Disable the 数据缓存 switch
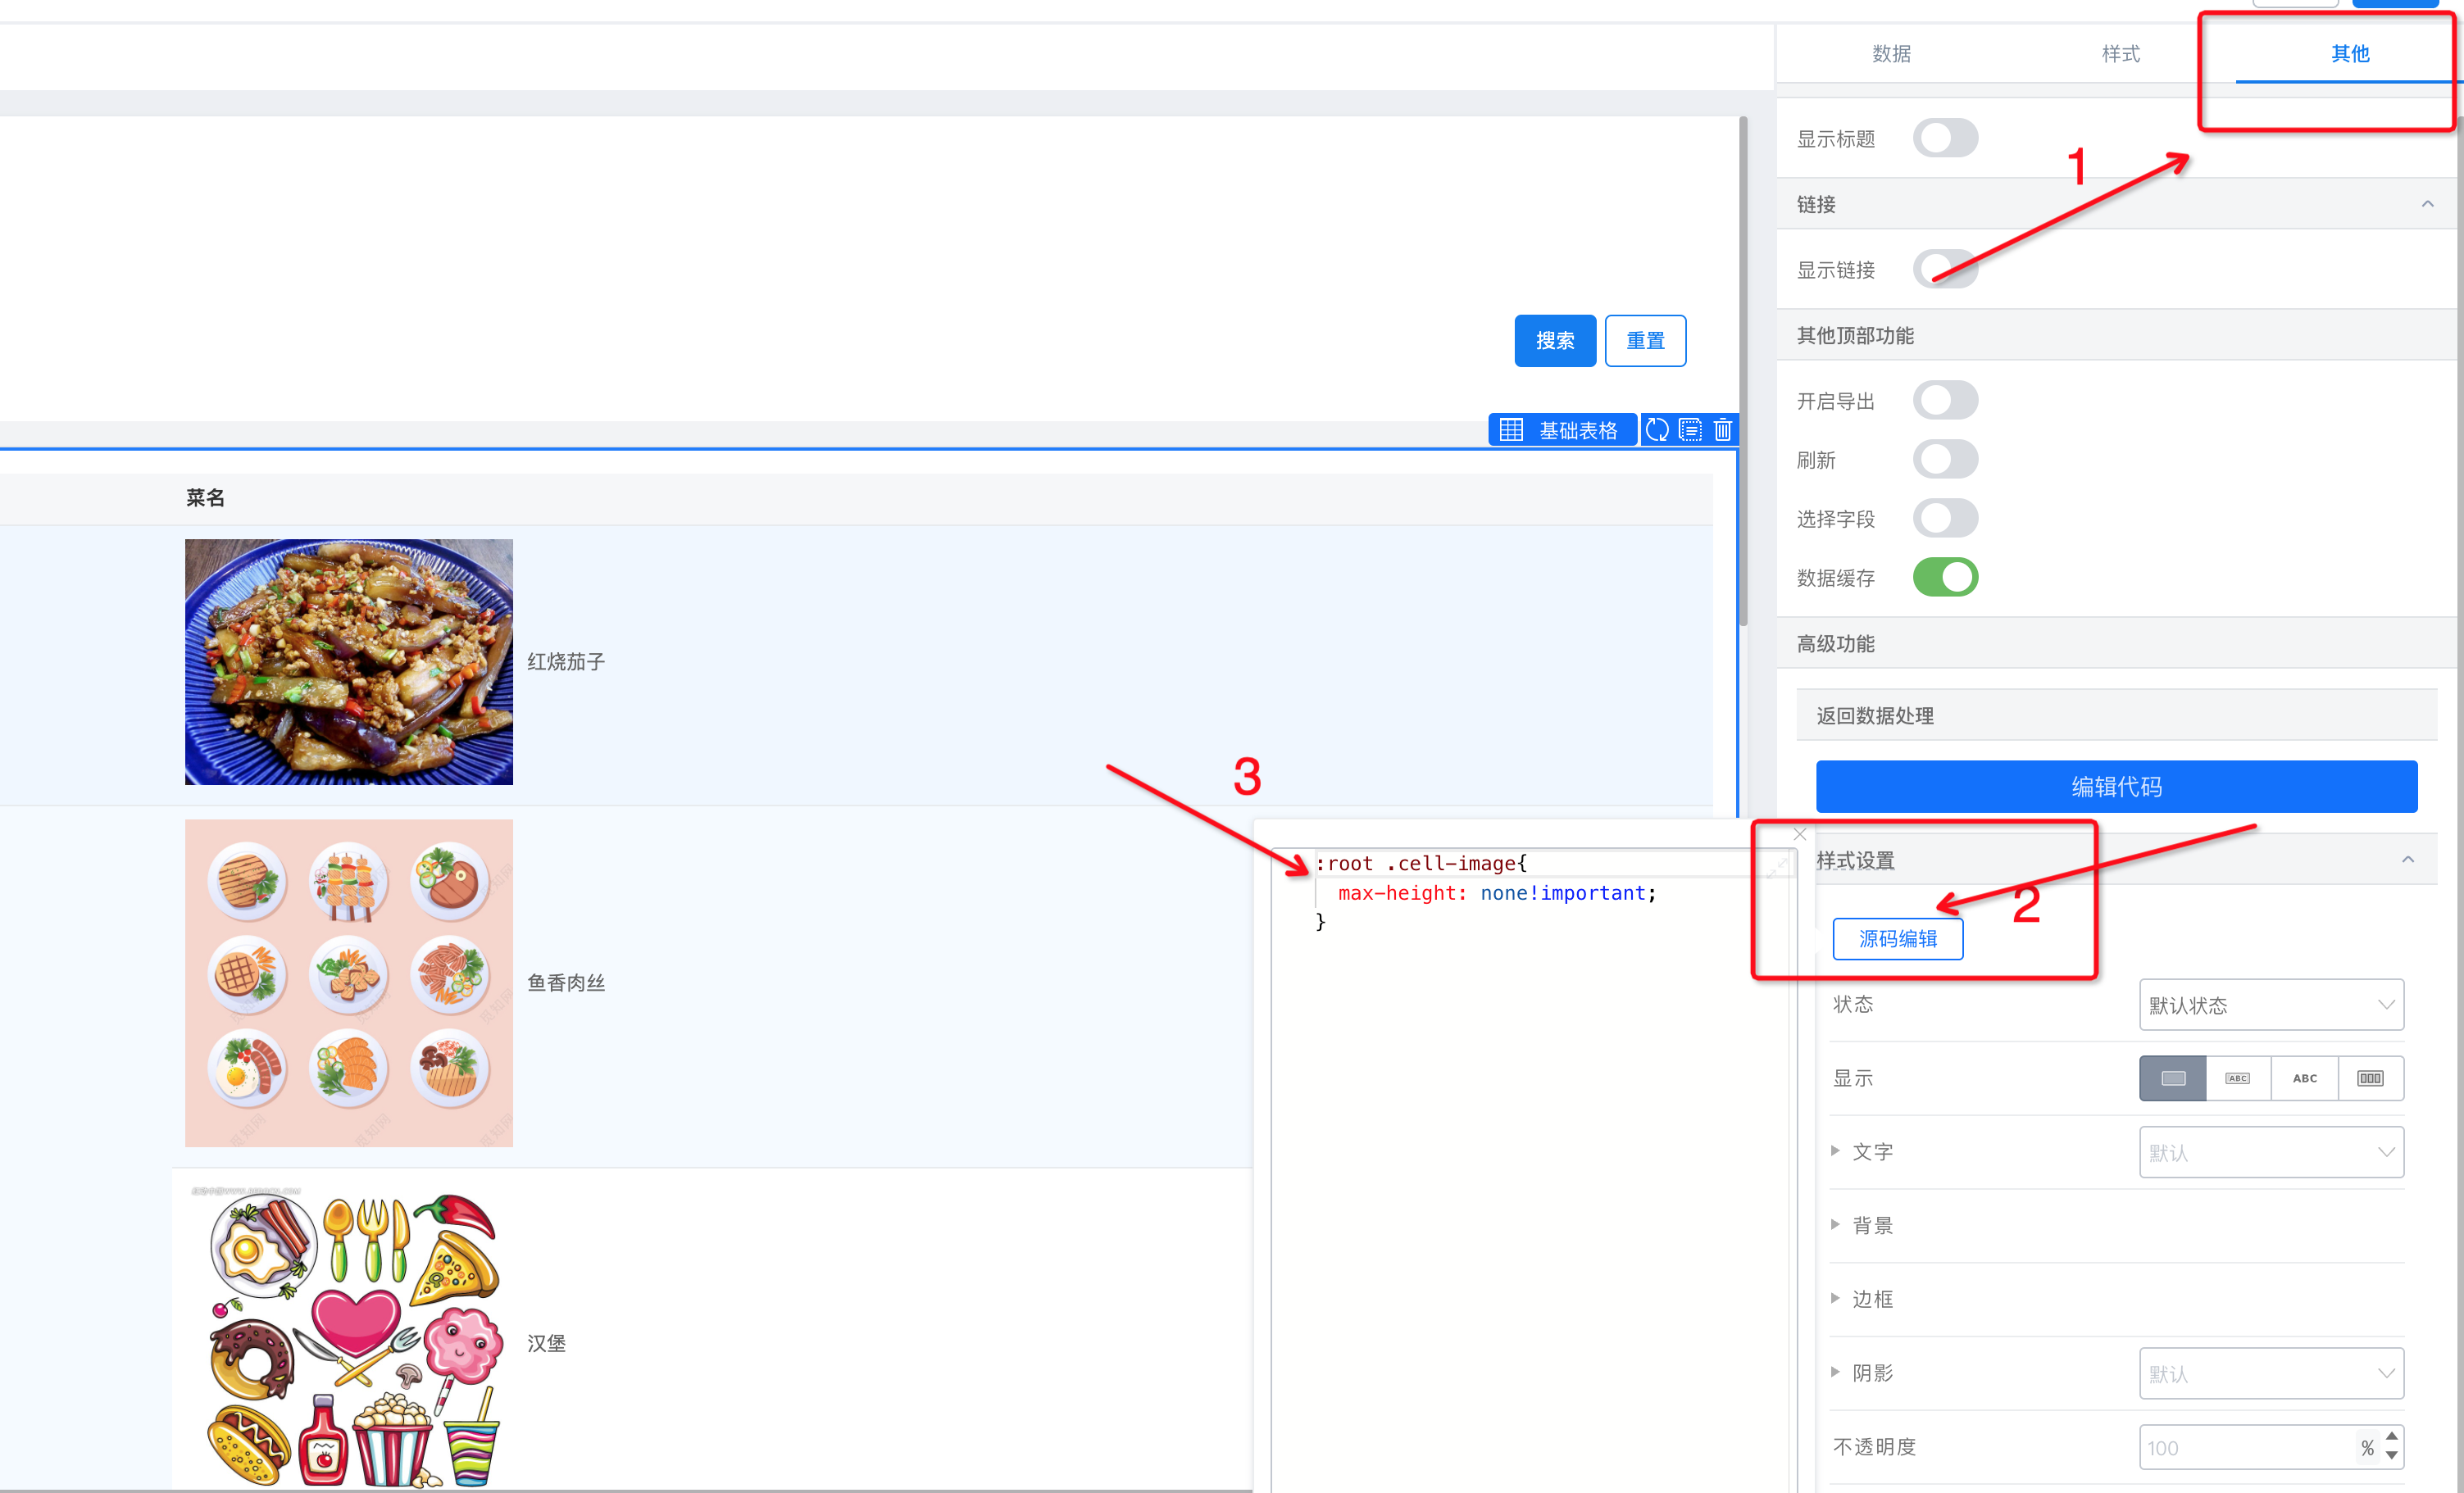 pos(1944,577)
